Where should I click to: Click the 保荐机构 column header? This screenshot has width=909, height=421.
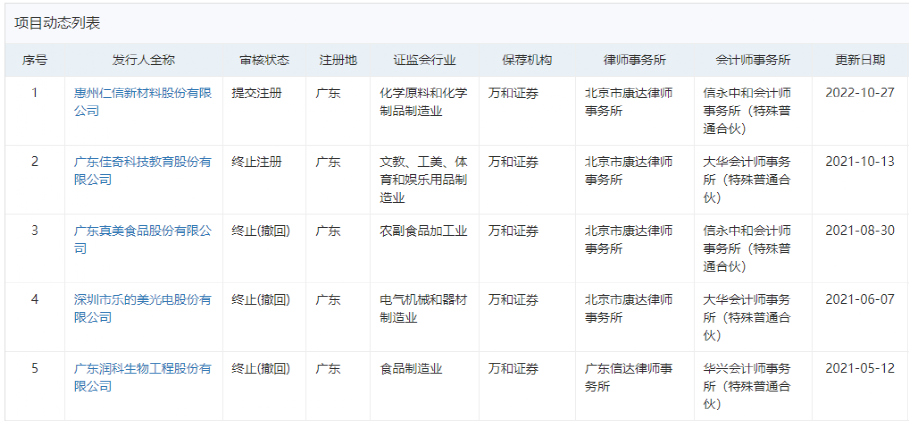click(x=527, y=60)
